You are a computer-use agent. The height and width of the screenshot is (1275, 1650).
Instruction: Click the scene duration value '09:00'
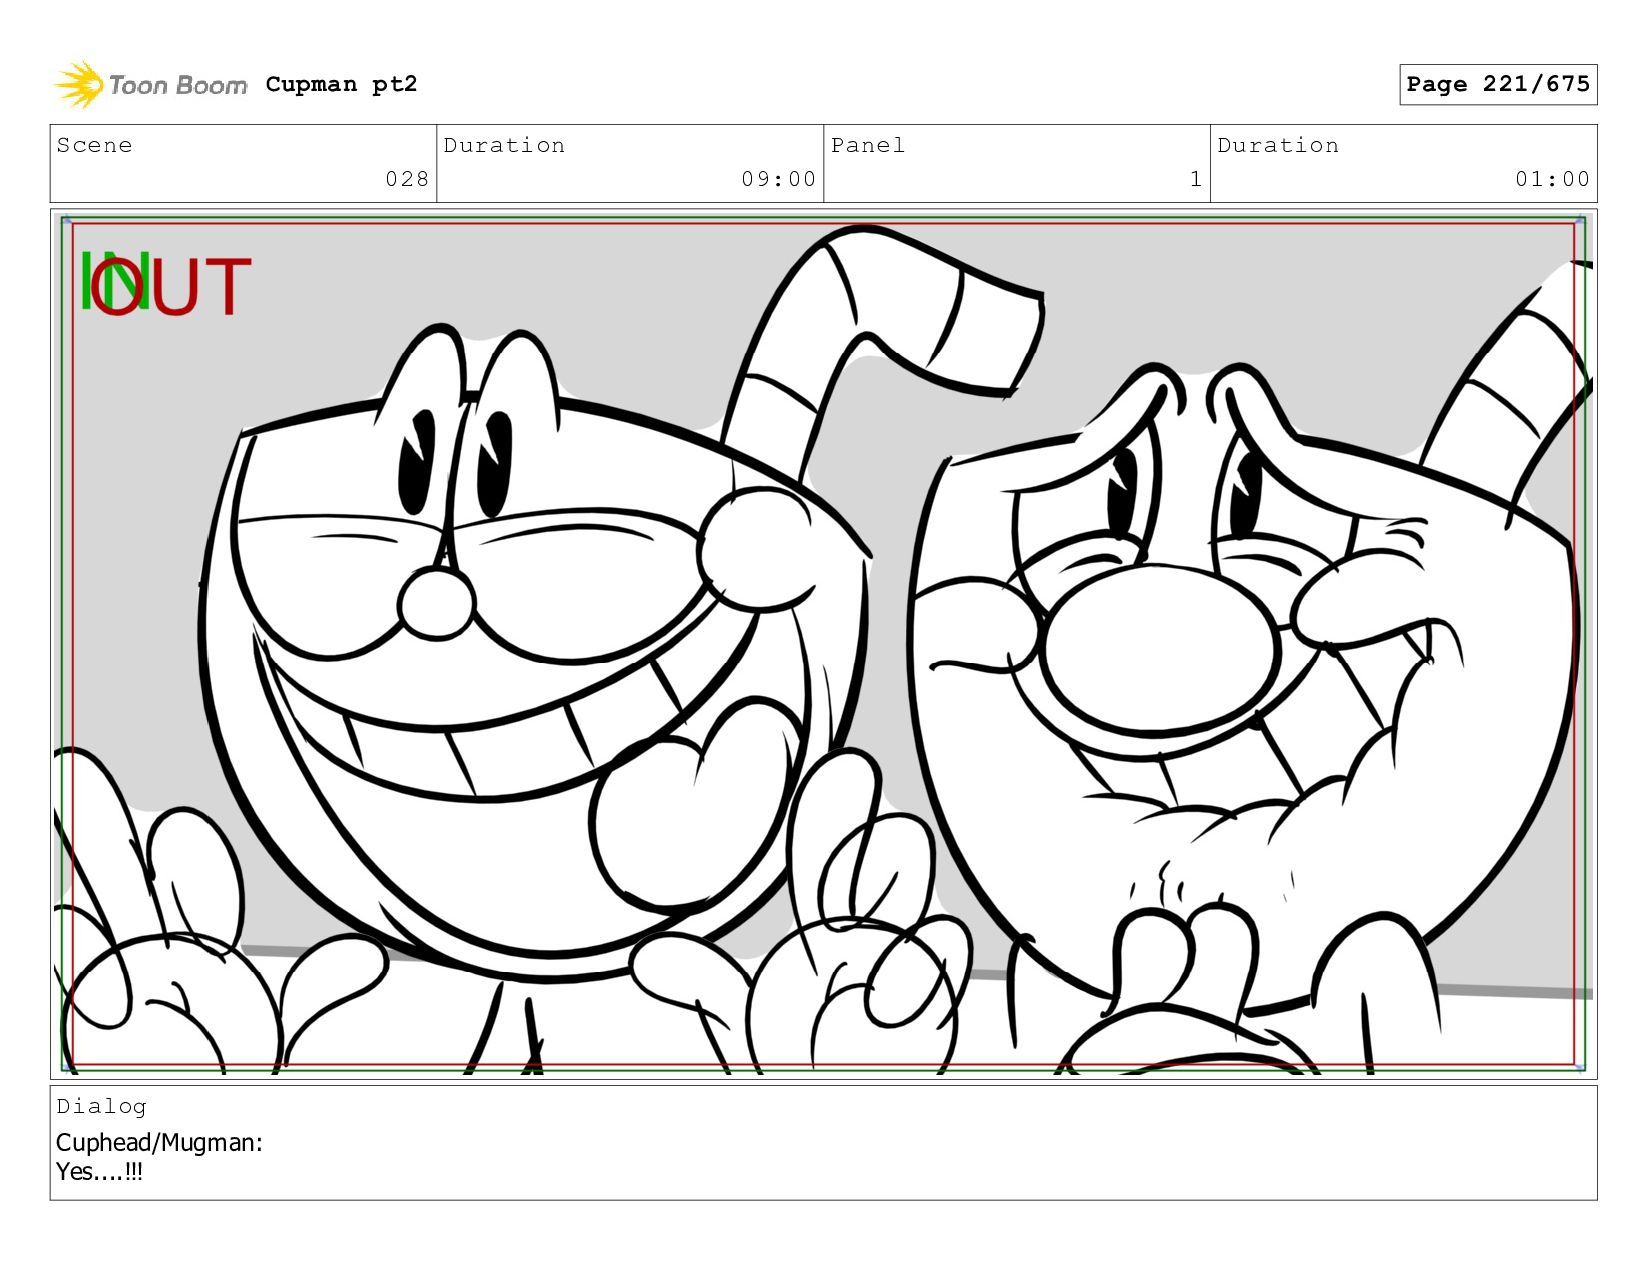click(779, 179)
